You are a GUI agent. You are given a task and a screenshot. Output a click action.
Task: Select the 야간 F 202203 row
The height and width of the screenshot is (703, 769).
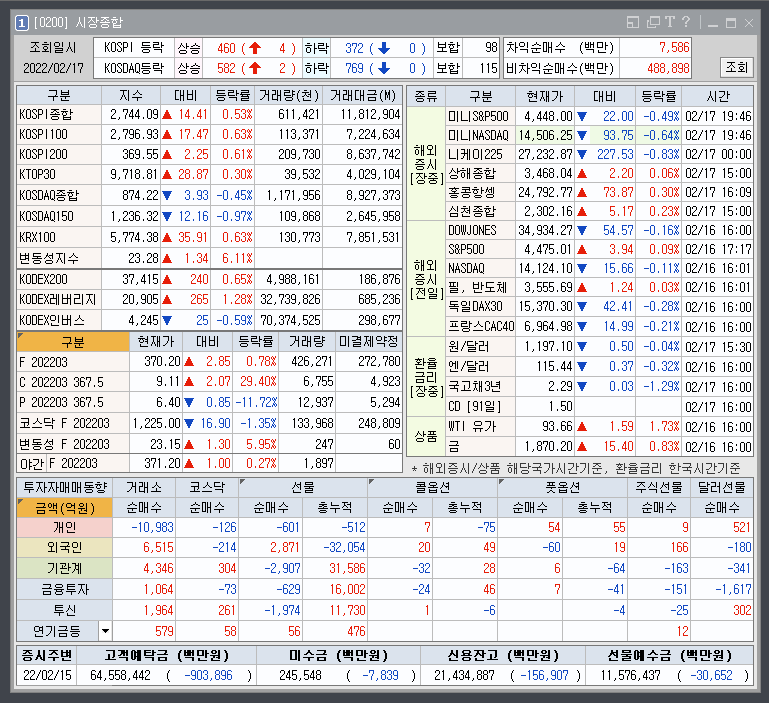(210, 464)
